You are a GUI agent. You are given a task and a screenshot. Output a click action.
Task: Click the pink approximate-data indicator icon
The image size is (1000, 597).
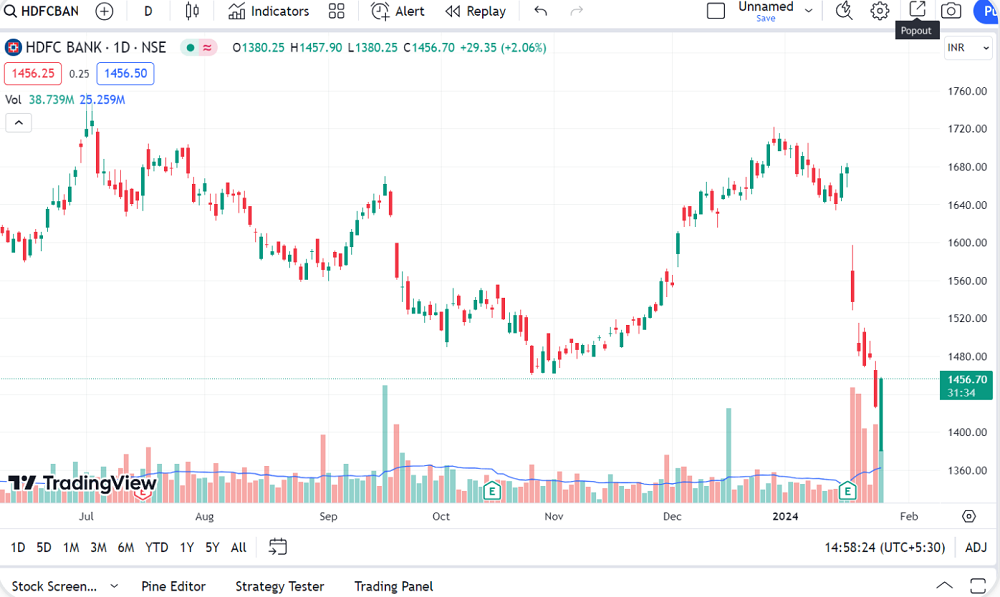[207, 48]
